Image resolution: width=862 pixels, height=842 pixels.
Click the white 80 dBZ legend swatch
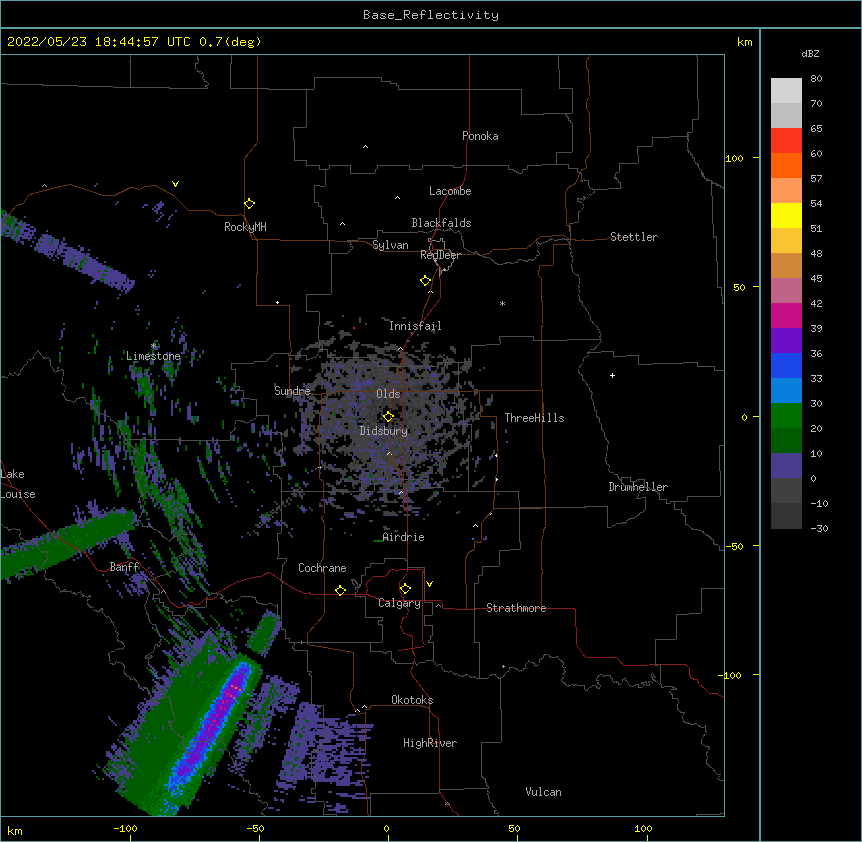pyautogui.click(x=786, y=91)
